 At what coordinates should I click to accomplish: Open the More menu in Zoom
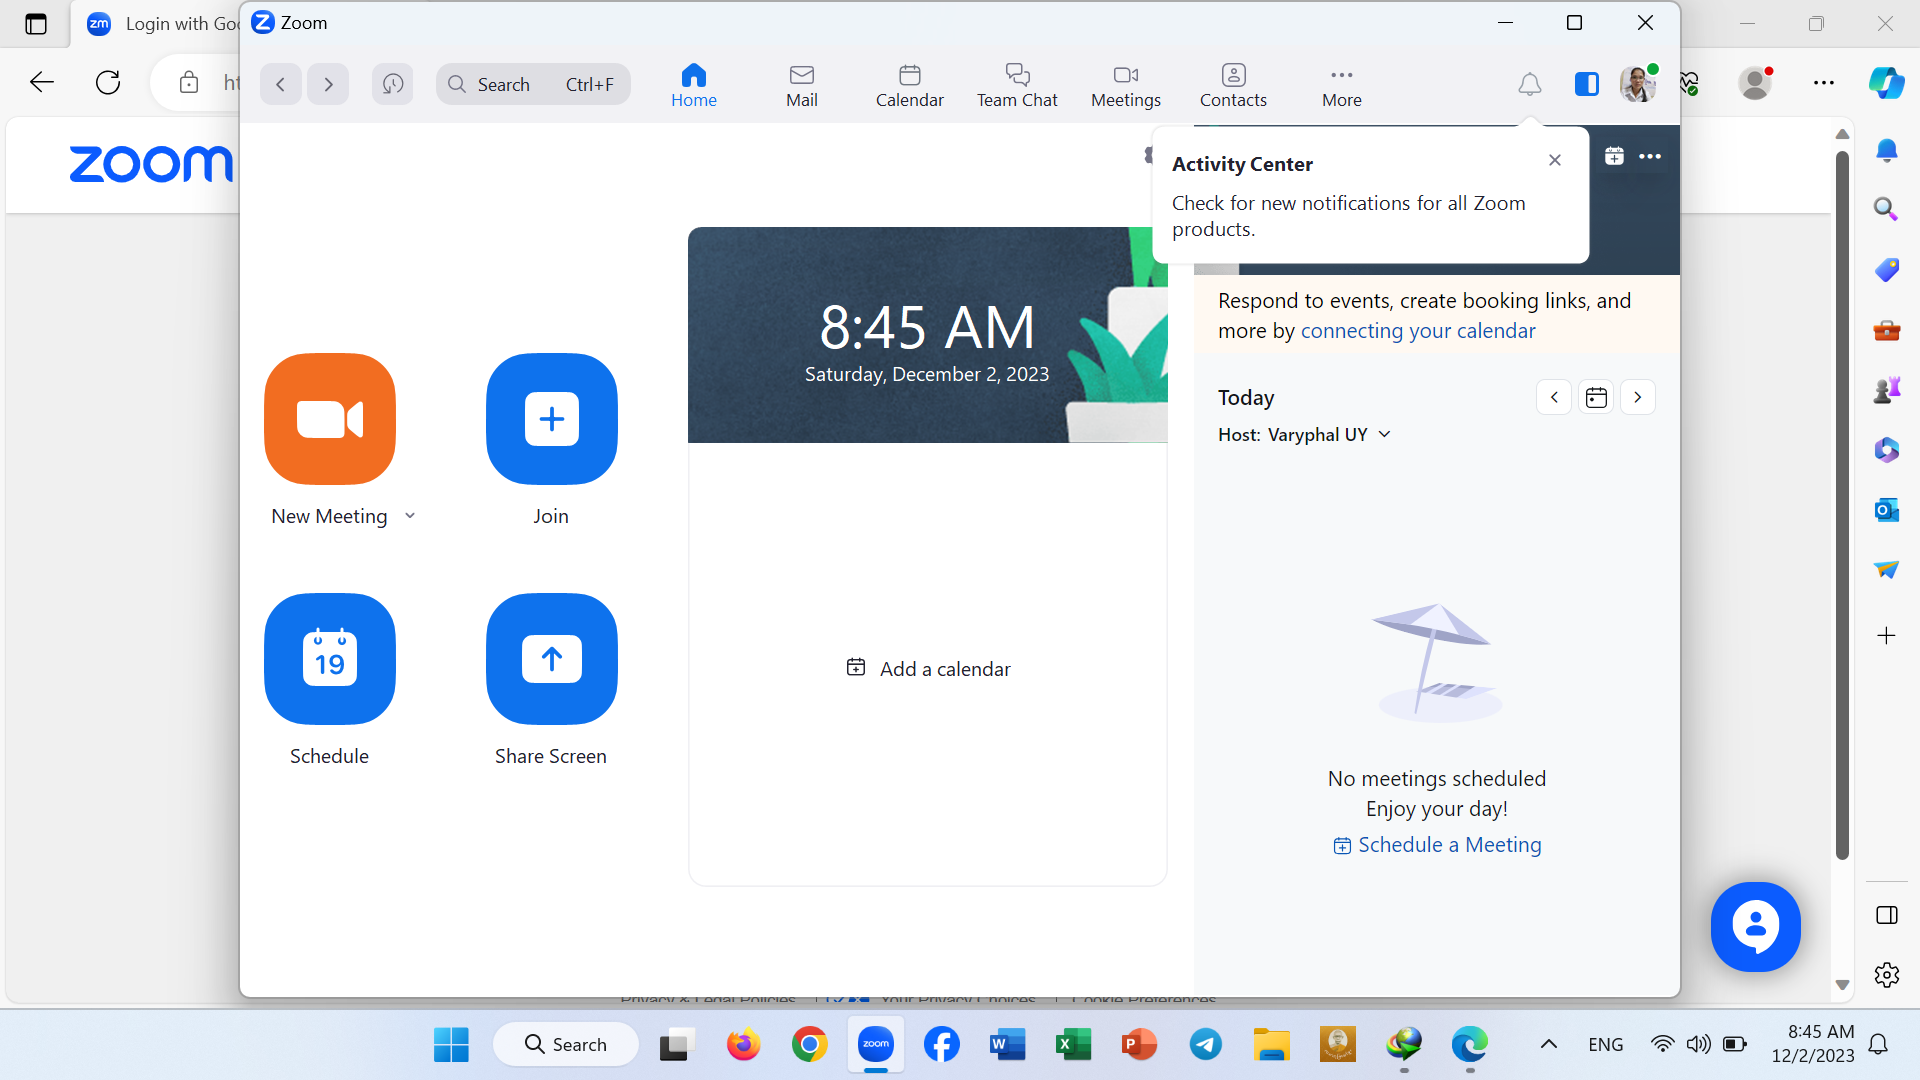click(1342, 86)
